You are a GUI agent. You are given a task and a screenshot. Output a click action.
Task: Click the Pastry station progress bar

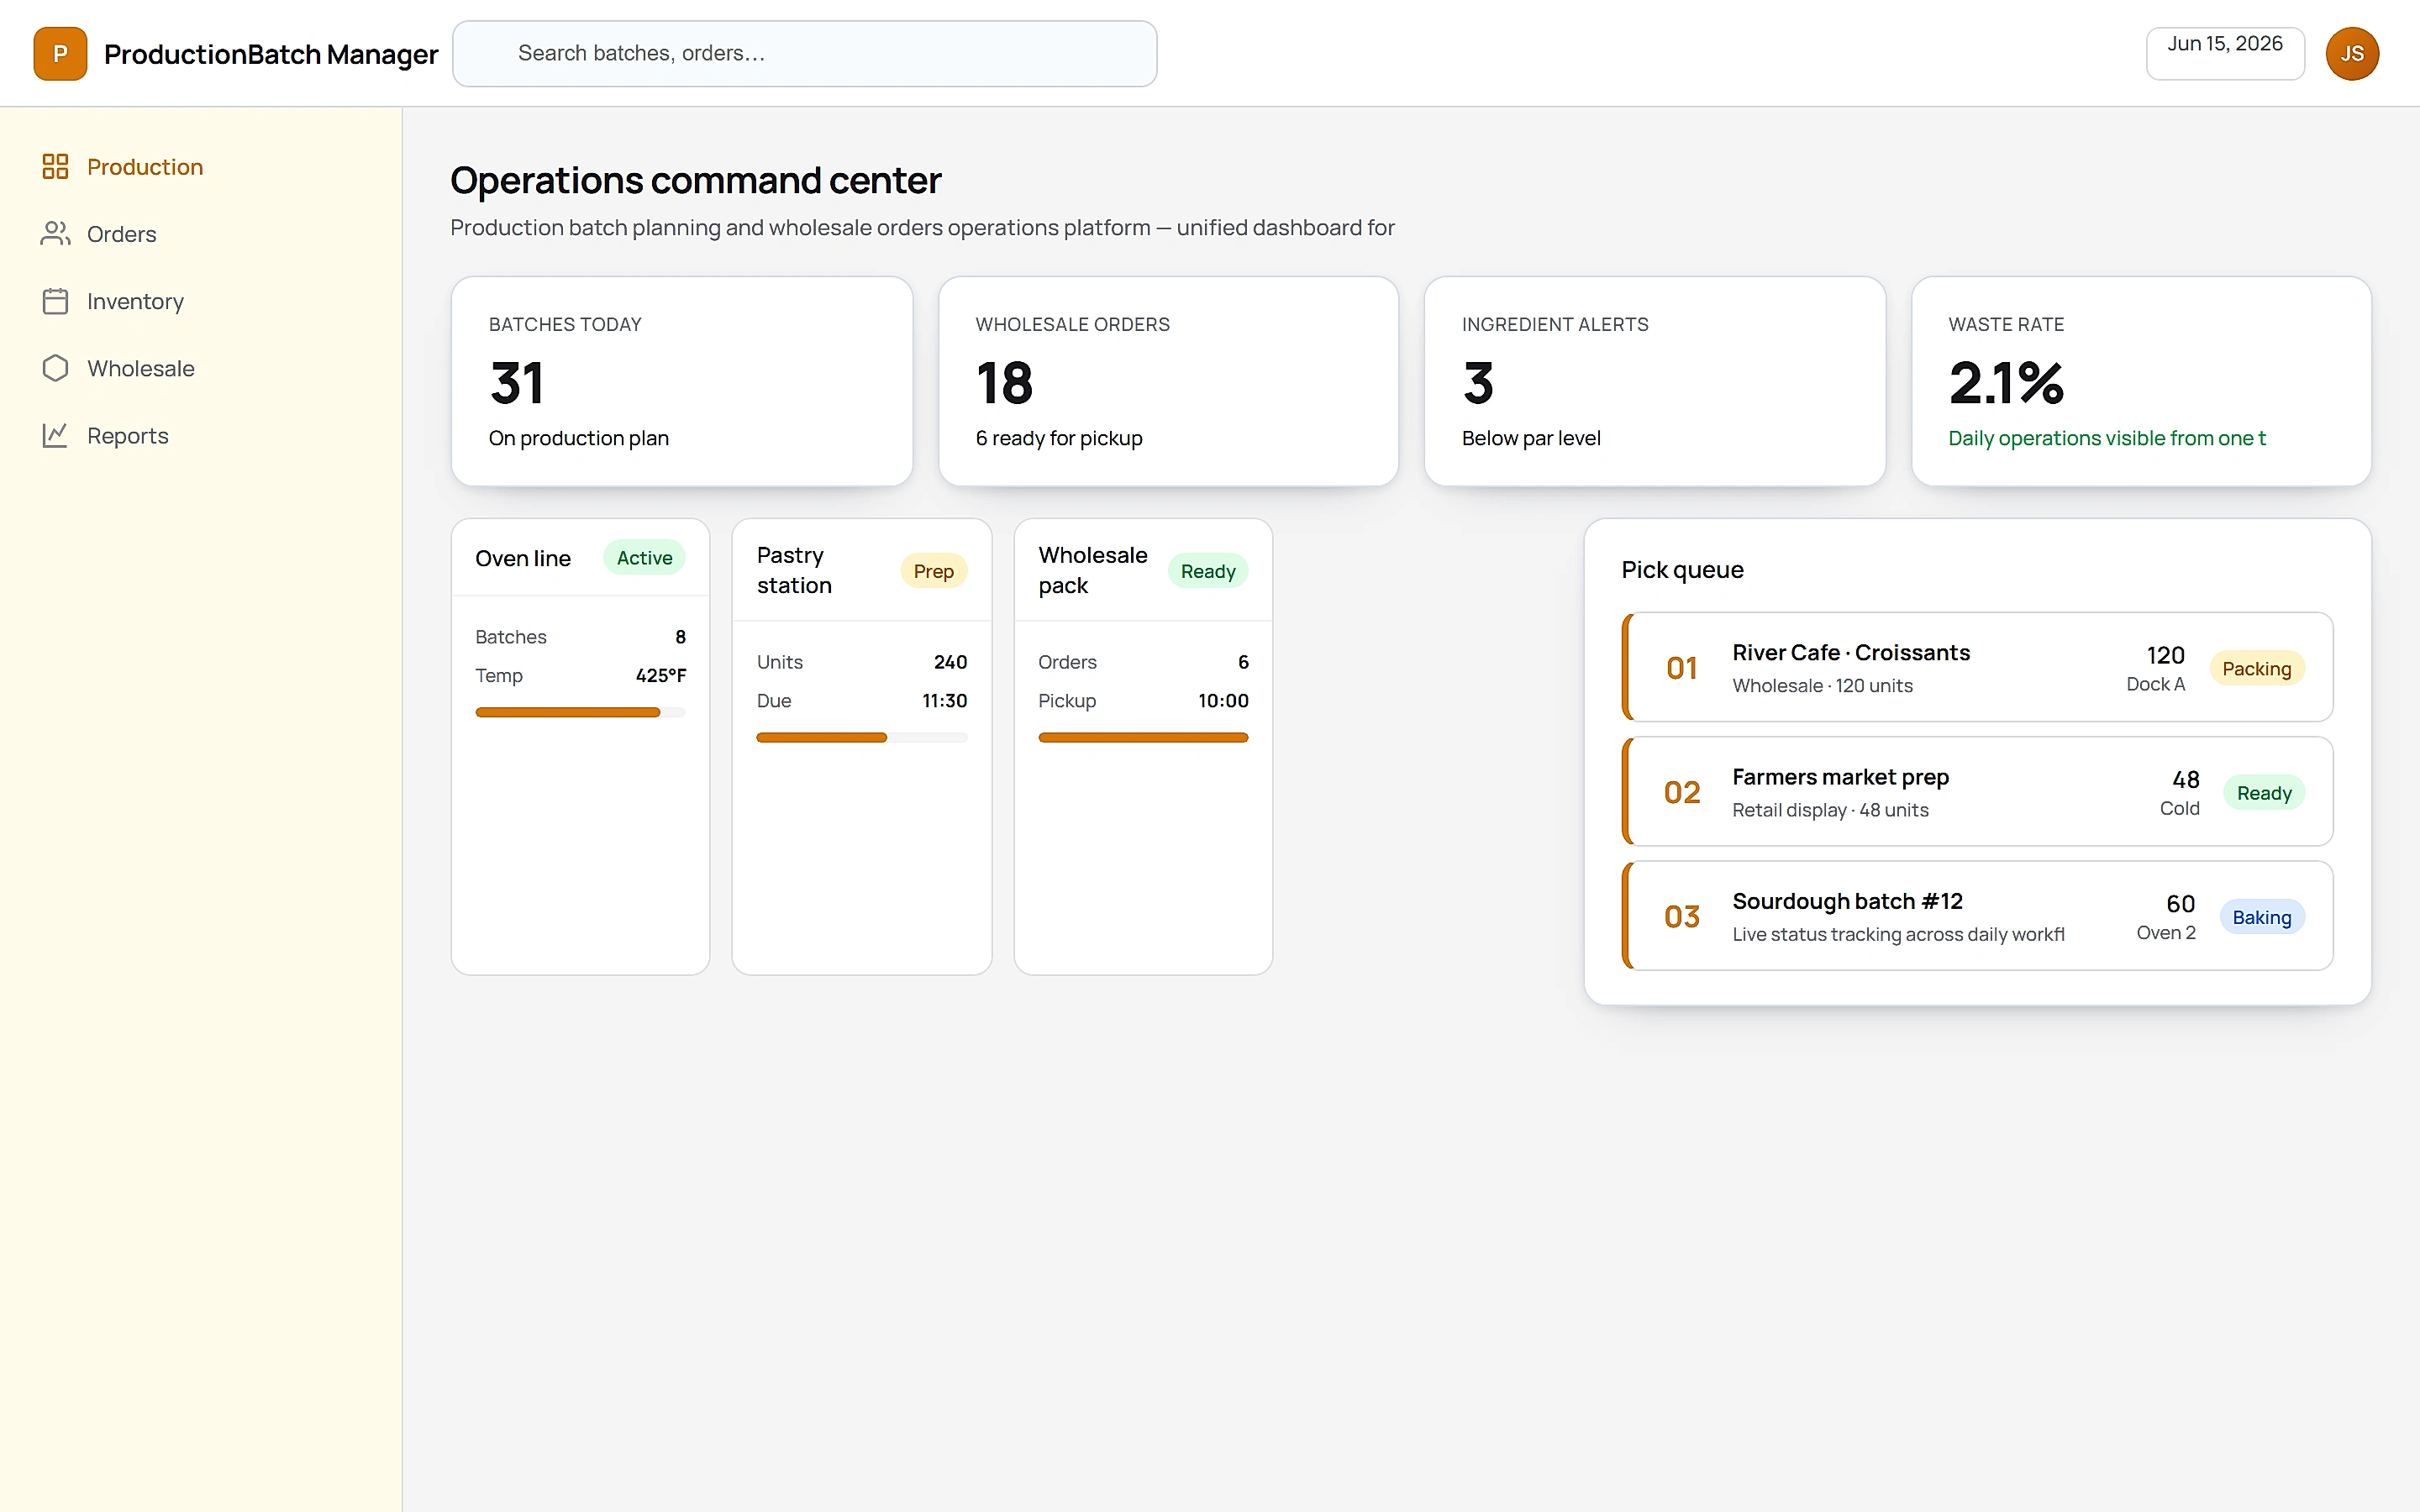pyautogui.click(x=862, y=738)
